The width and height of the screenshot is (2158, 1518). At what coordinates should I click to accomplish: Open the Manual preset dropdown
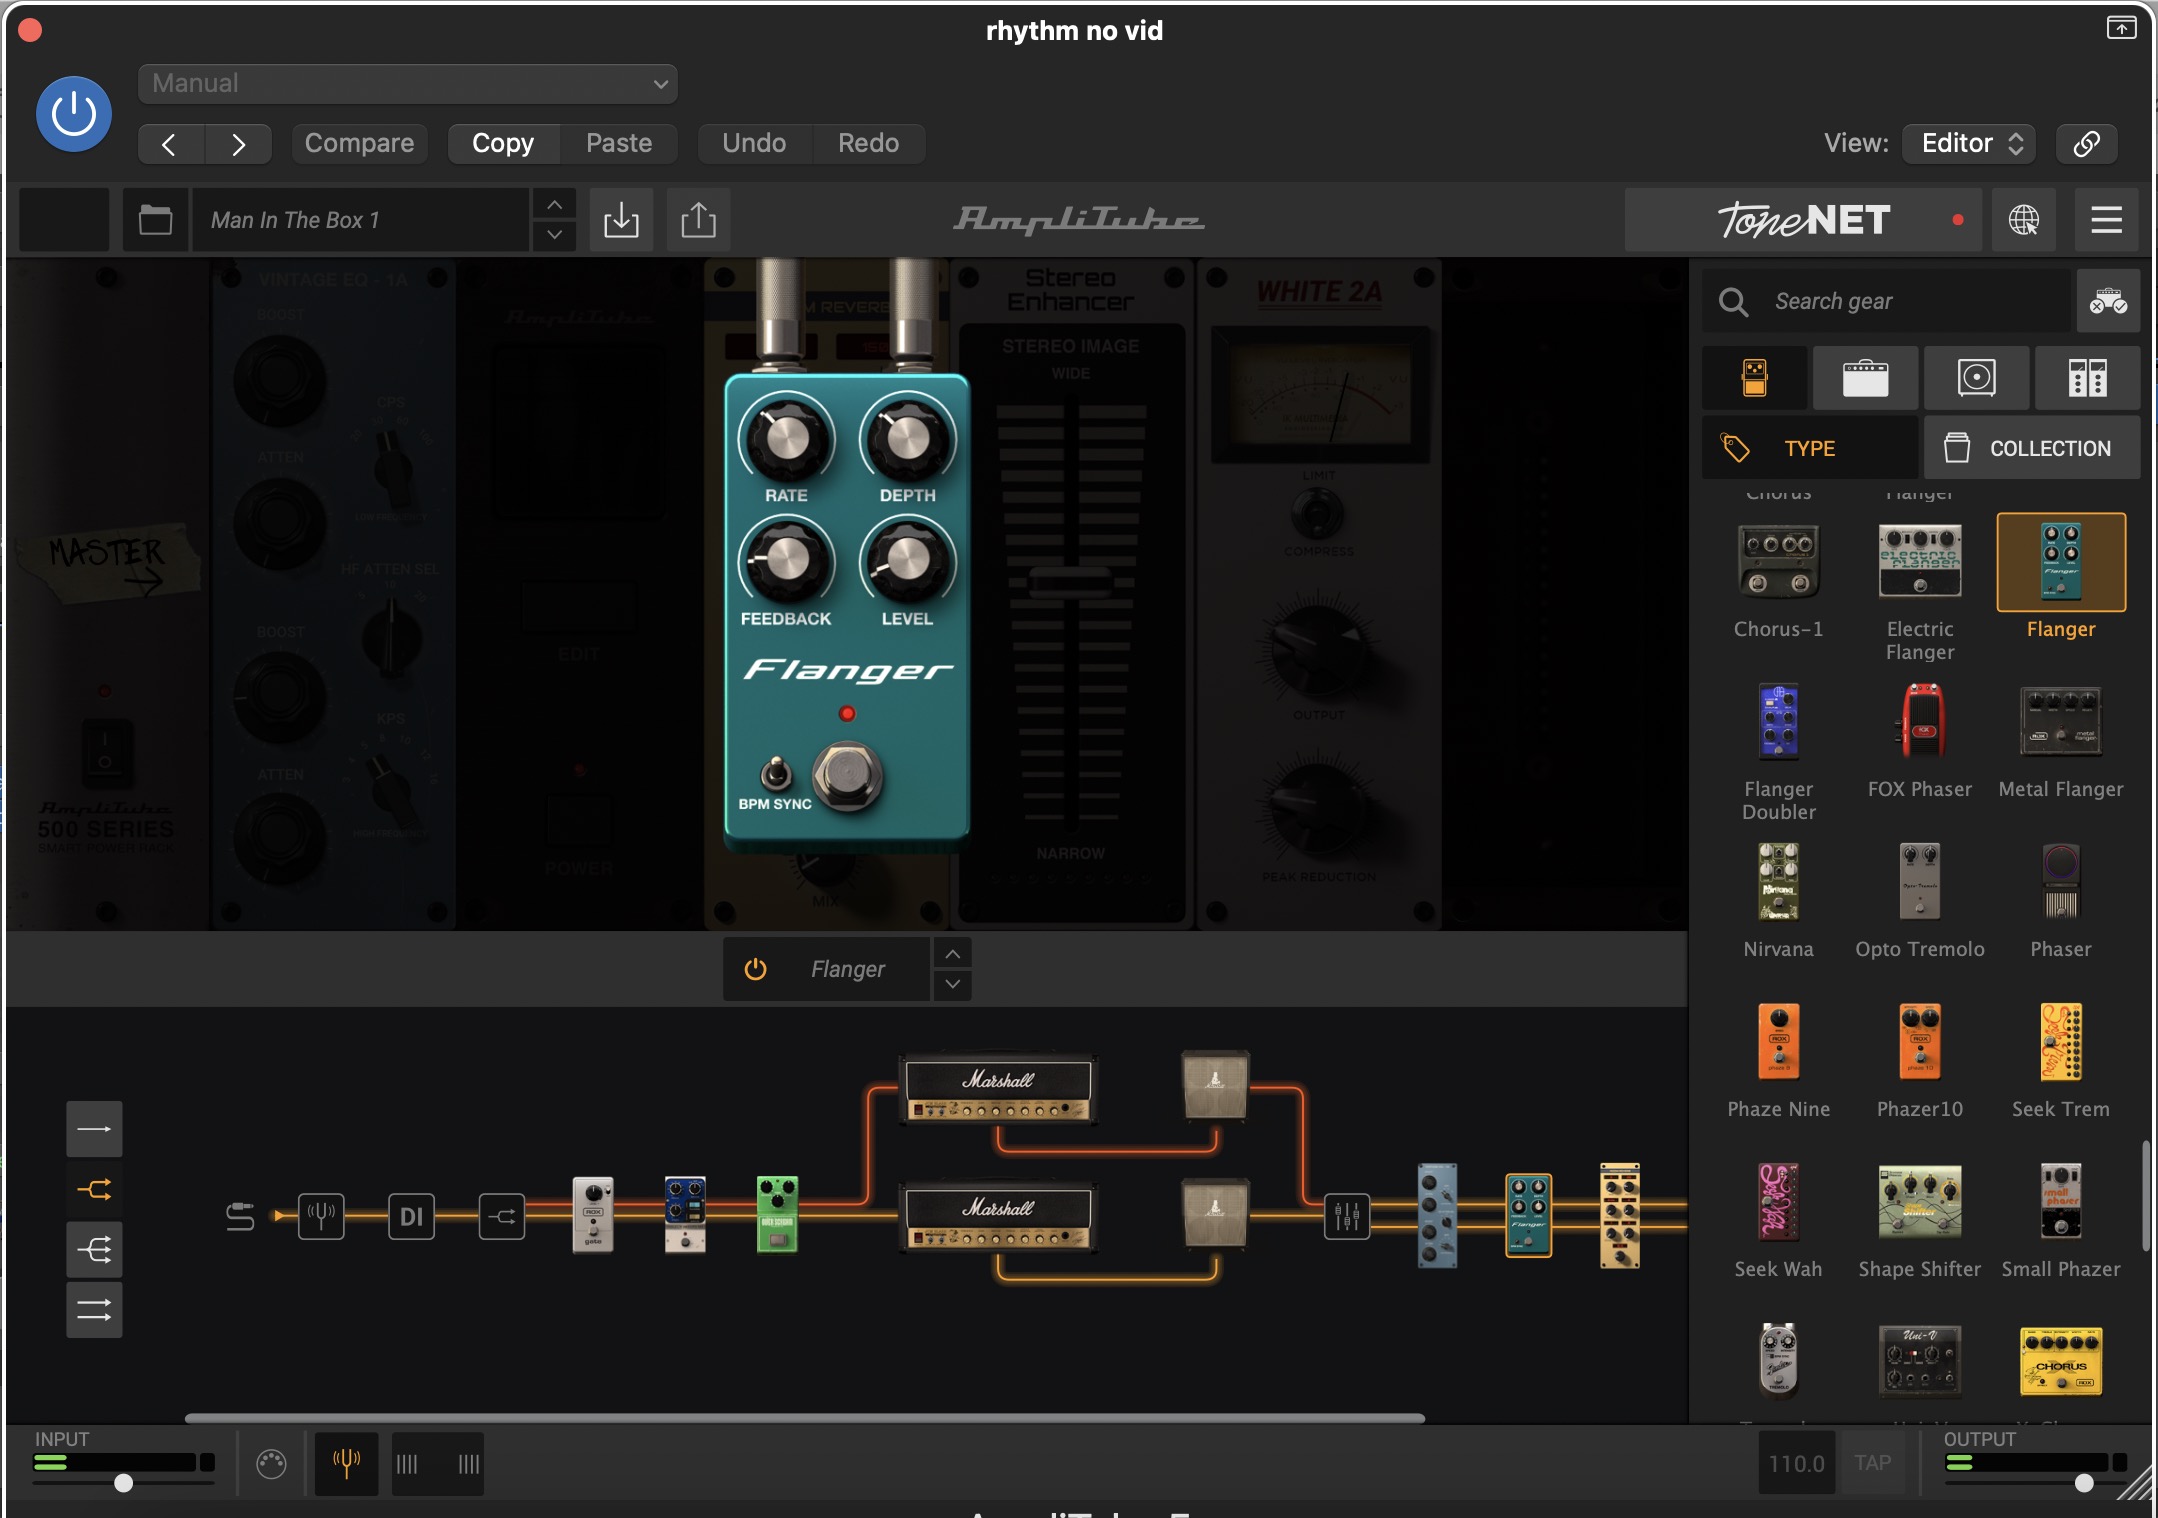point(408,84)
